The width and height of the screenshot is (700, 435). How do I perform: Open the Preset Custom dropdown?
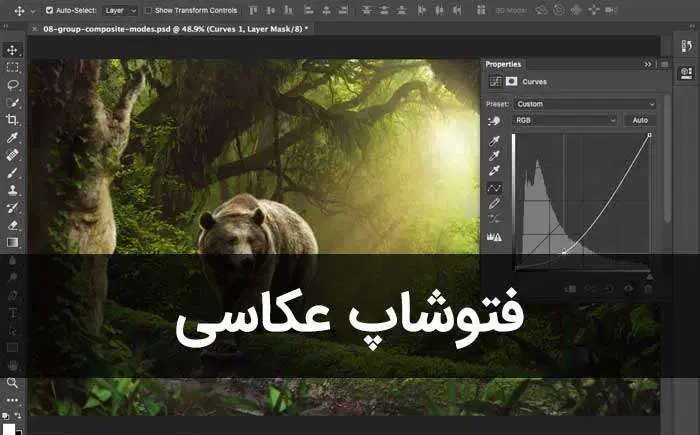[x=585, y=104]
